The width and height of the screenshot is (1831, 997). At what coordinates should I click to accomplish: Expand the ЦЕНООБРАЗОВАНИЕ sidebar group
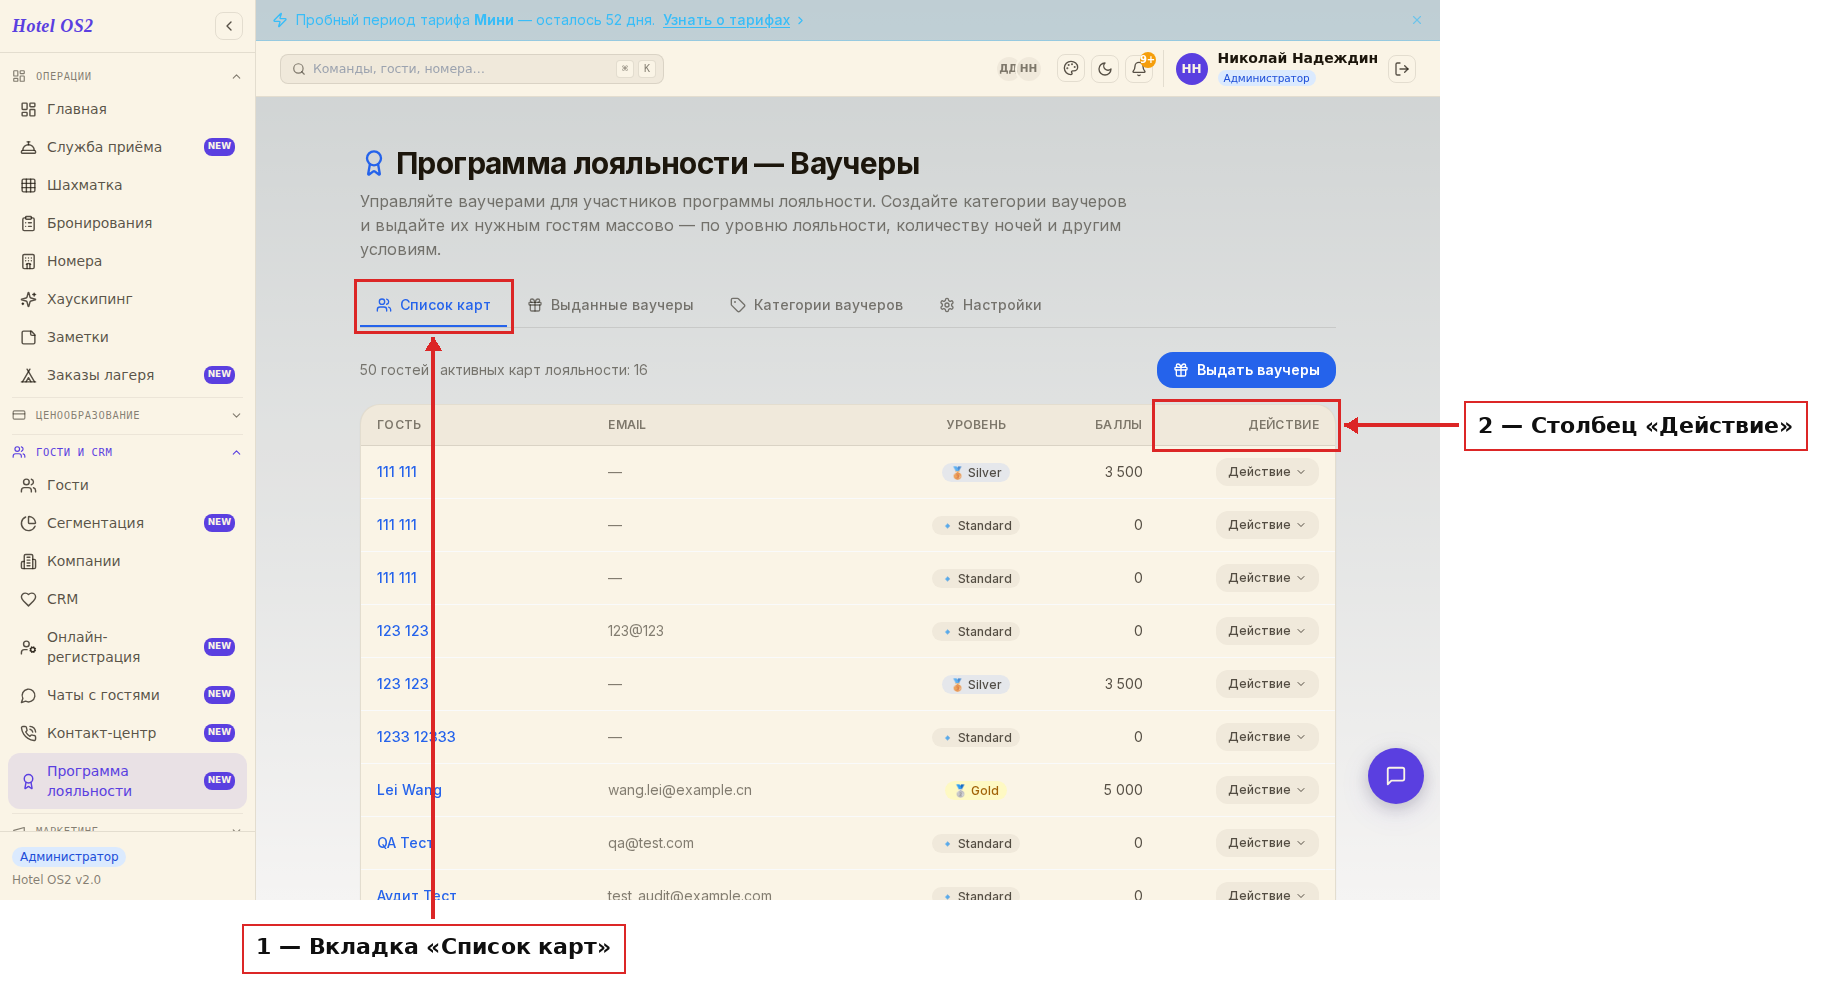point(127,415)
